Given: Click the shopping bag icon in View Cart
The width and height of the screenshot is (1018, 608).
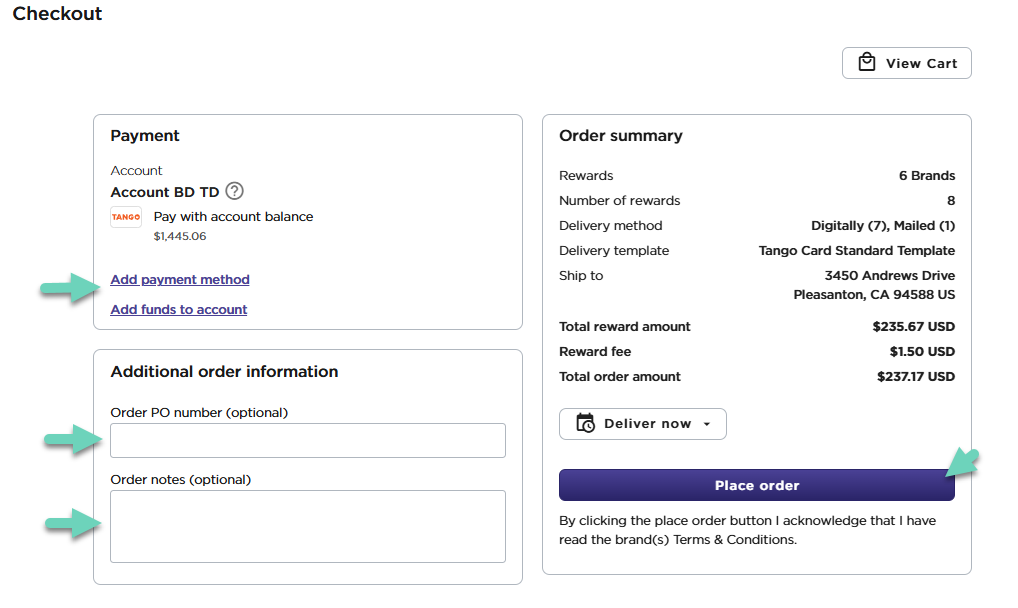Looking at the screenshot, I should point(867,63).
